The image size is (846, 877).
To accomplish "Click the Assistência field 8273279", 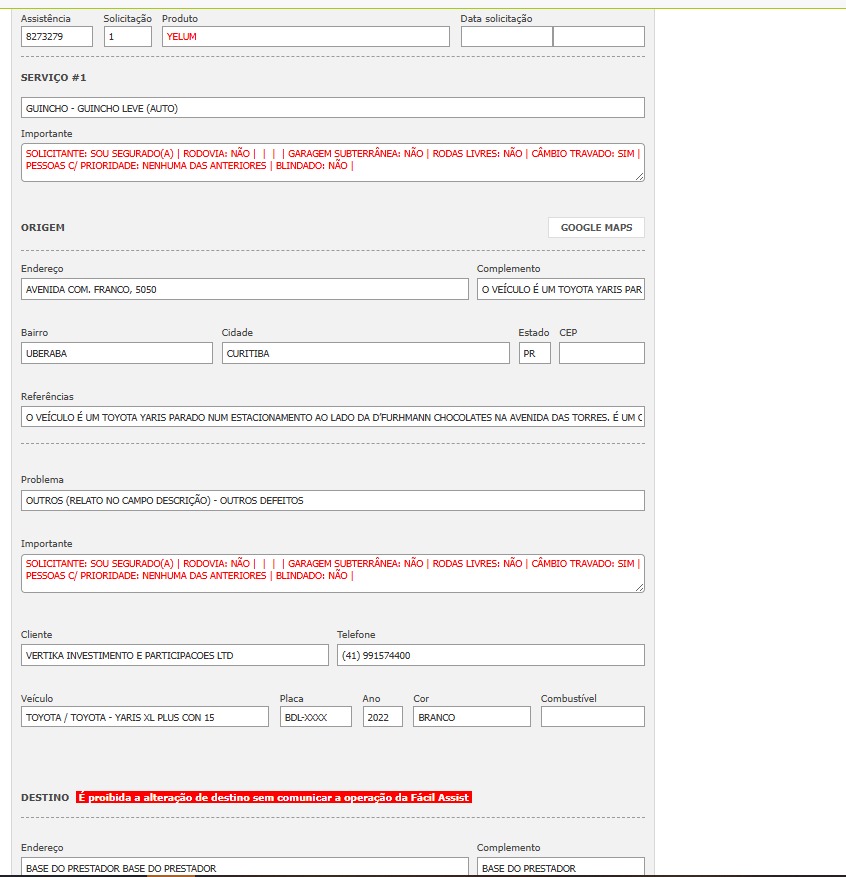I will [56, 37].
